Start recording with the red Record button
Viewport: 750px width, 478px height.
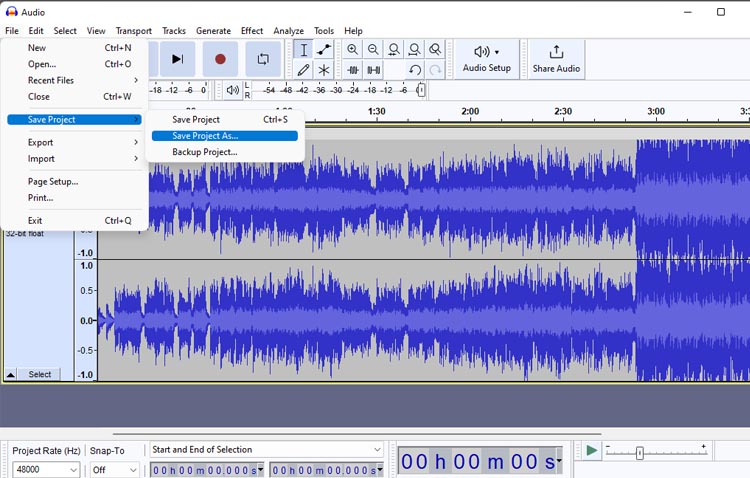pyautogui.click(x=220, y=59)
